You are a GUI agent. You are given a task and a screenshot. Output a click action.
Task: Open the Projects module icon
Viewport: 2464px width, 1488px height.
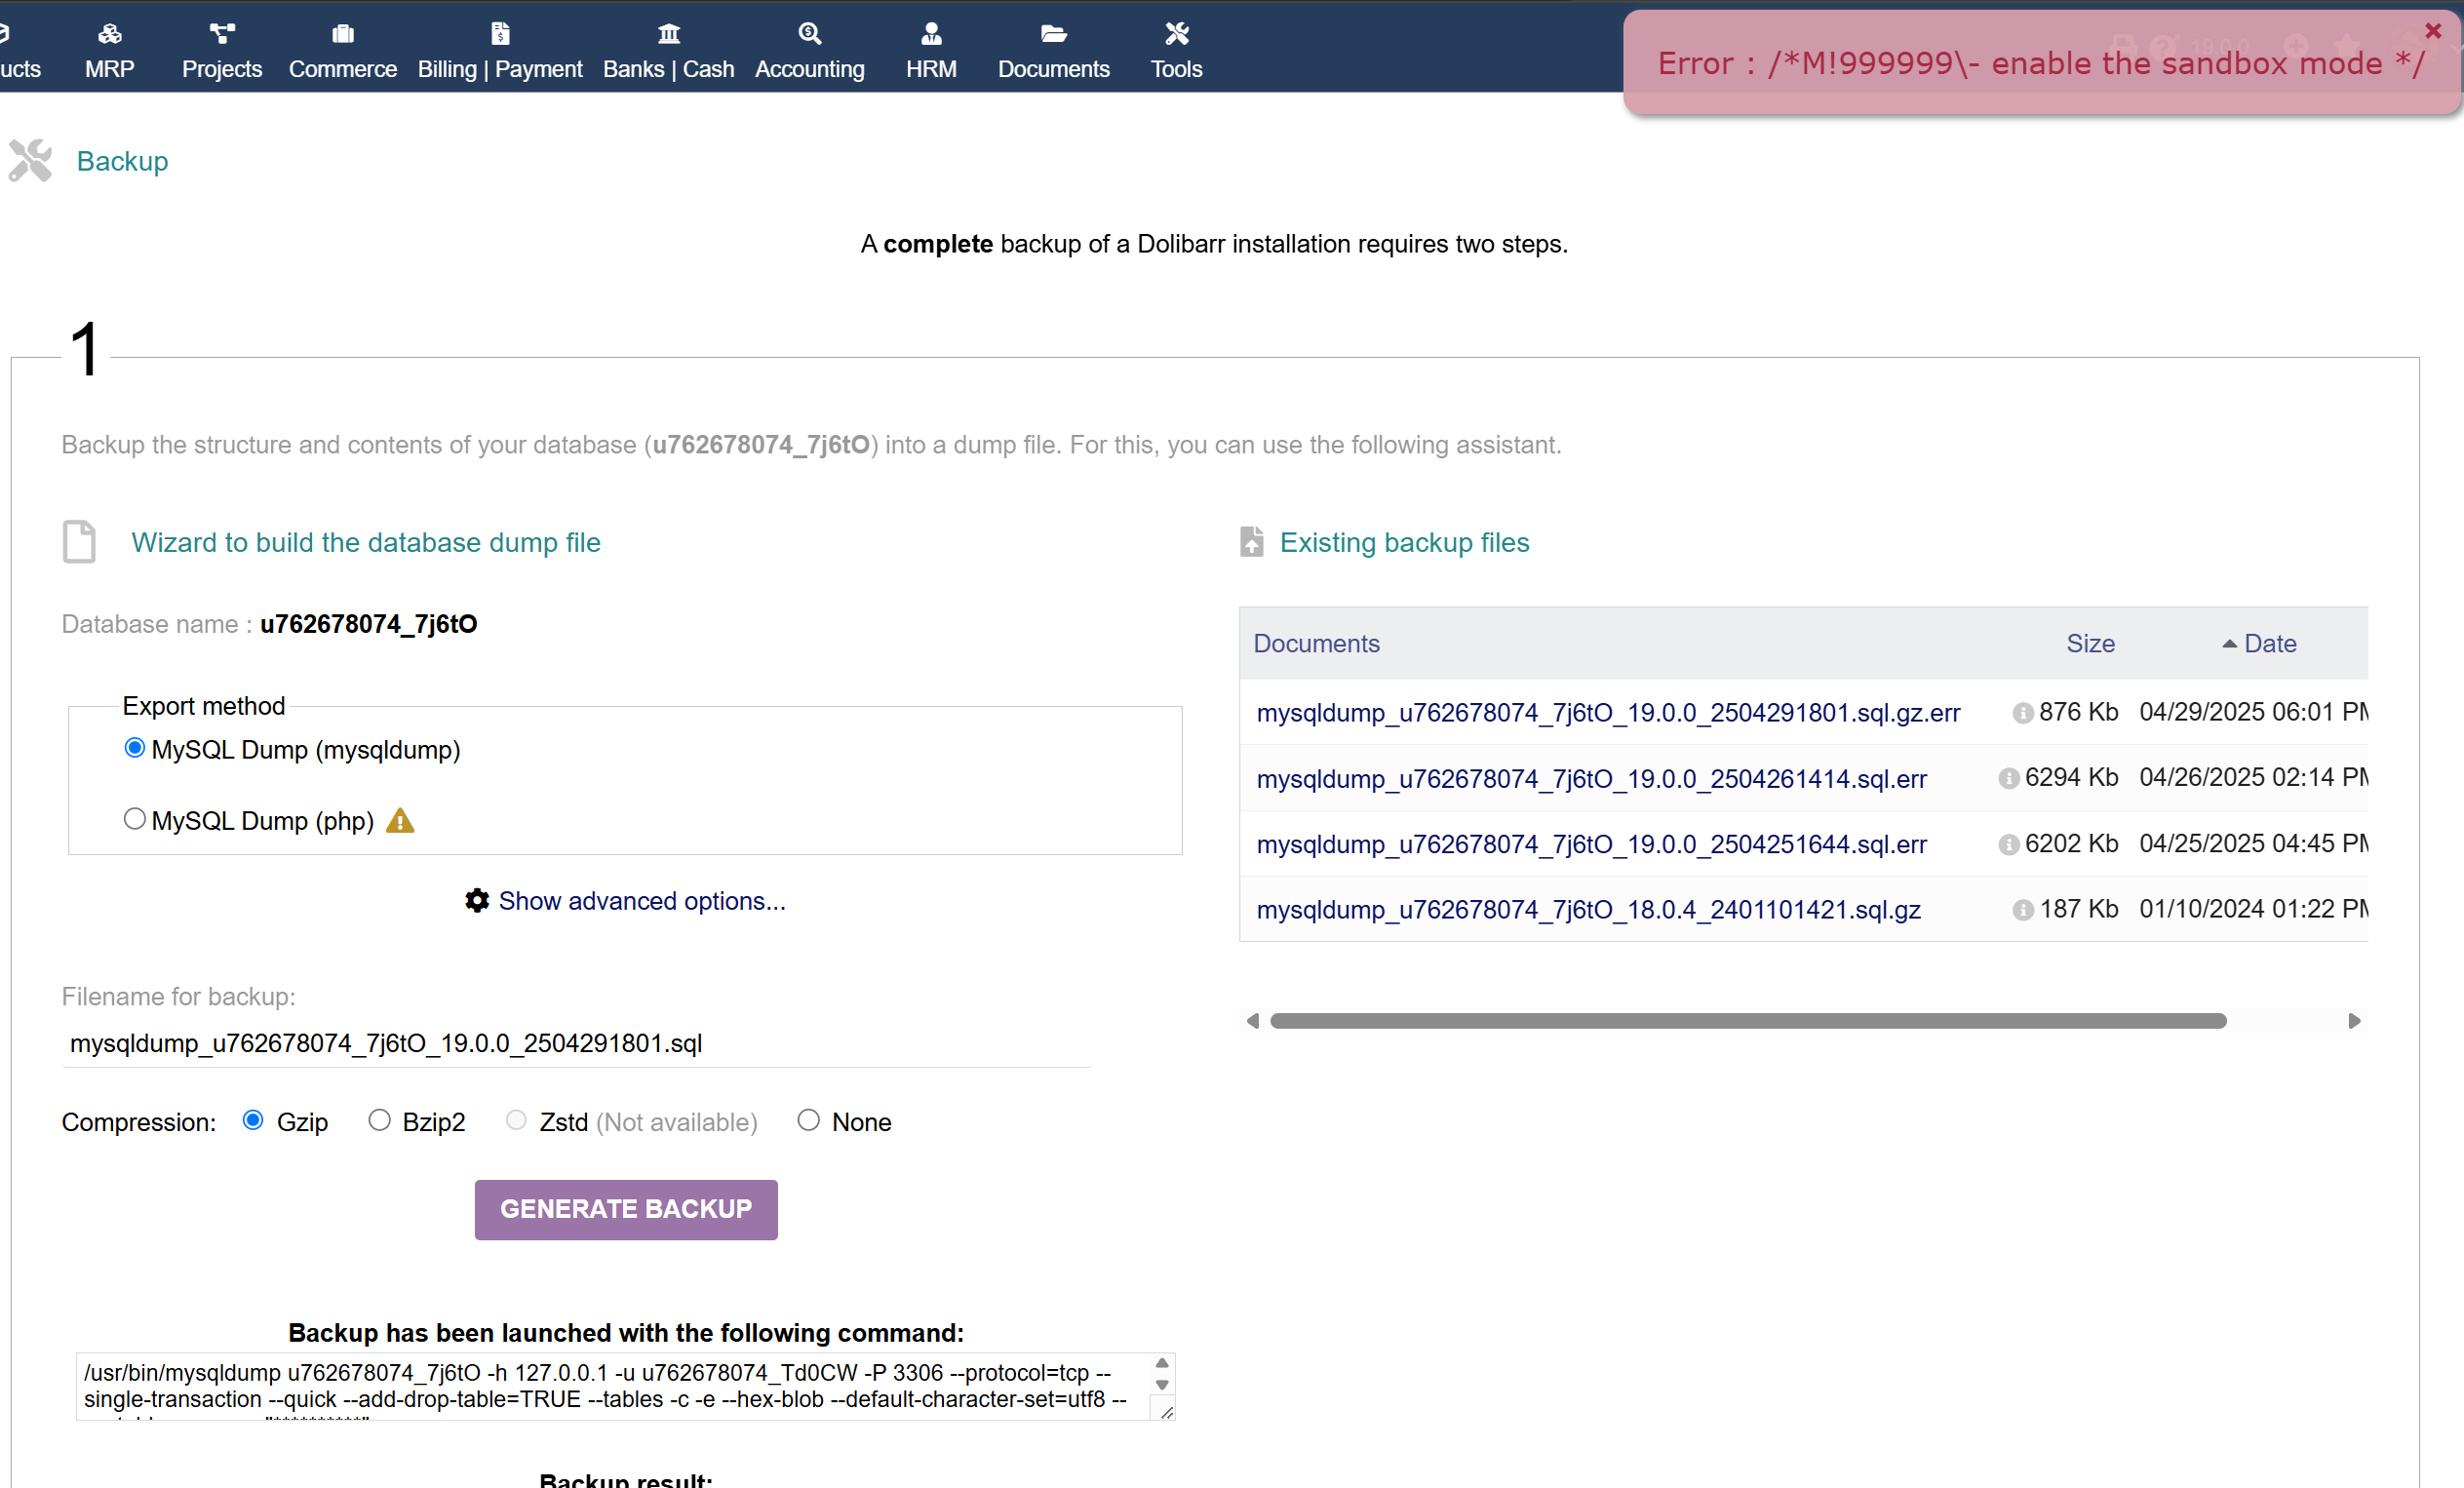(222, 34)
